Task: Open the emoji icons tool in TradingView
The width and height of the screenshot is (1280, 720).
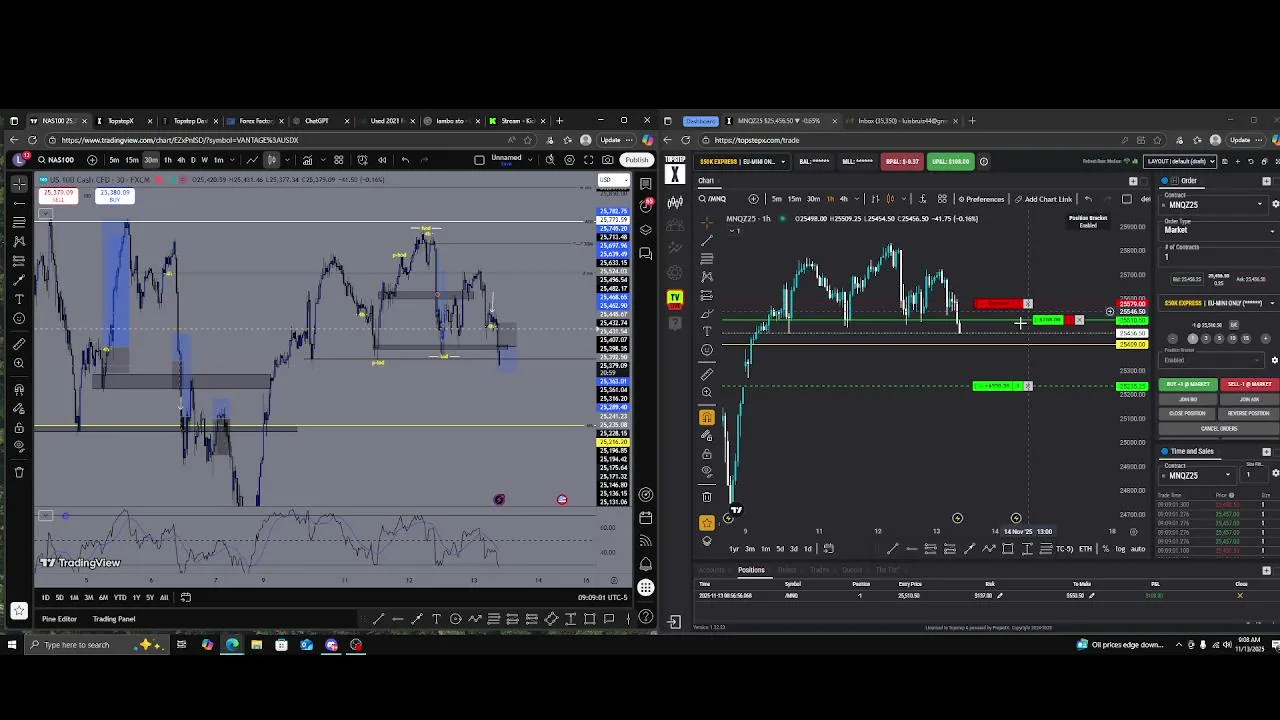Action: (x=19, y=319)
